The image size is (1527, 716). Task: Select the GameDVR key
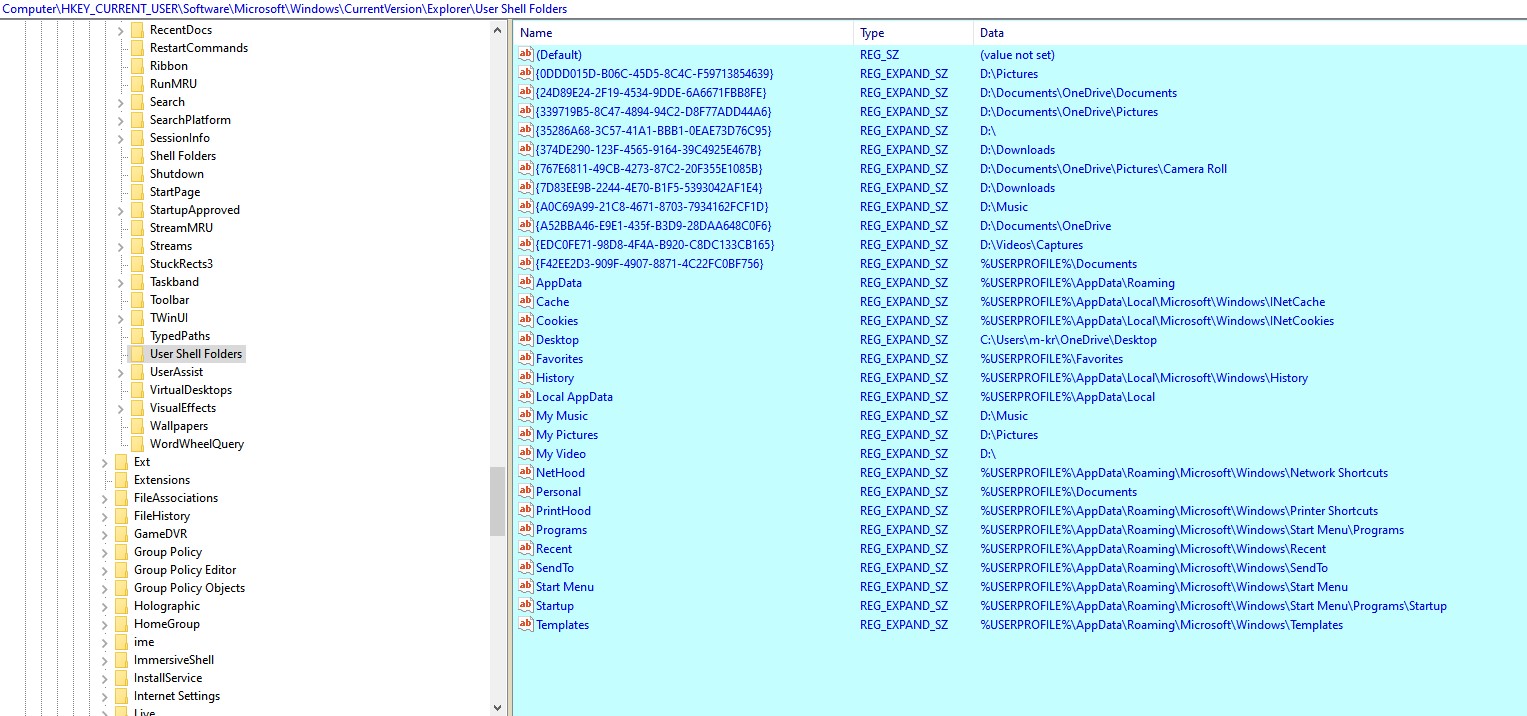coord(160,534)
